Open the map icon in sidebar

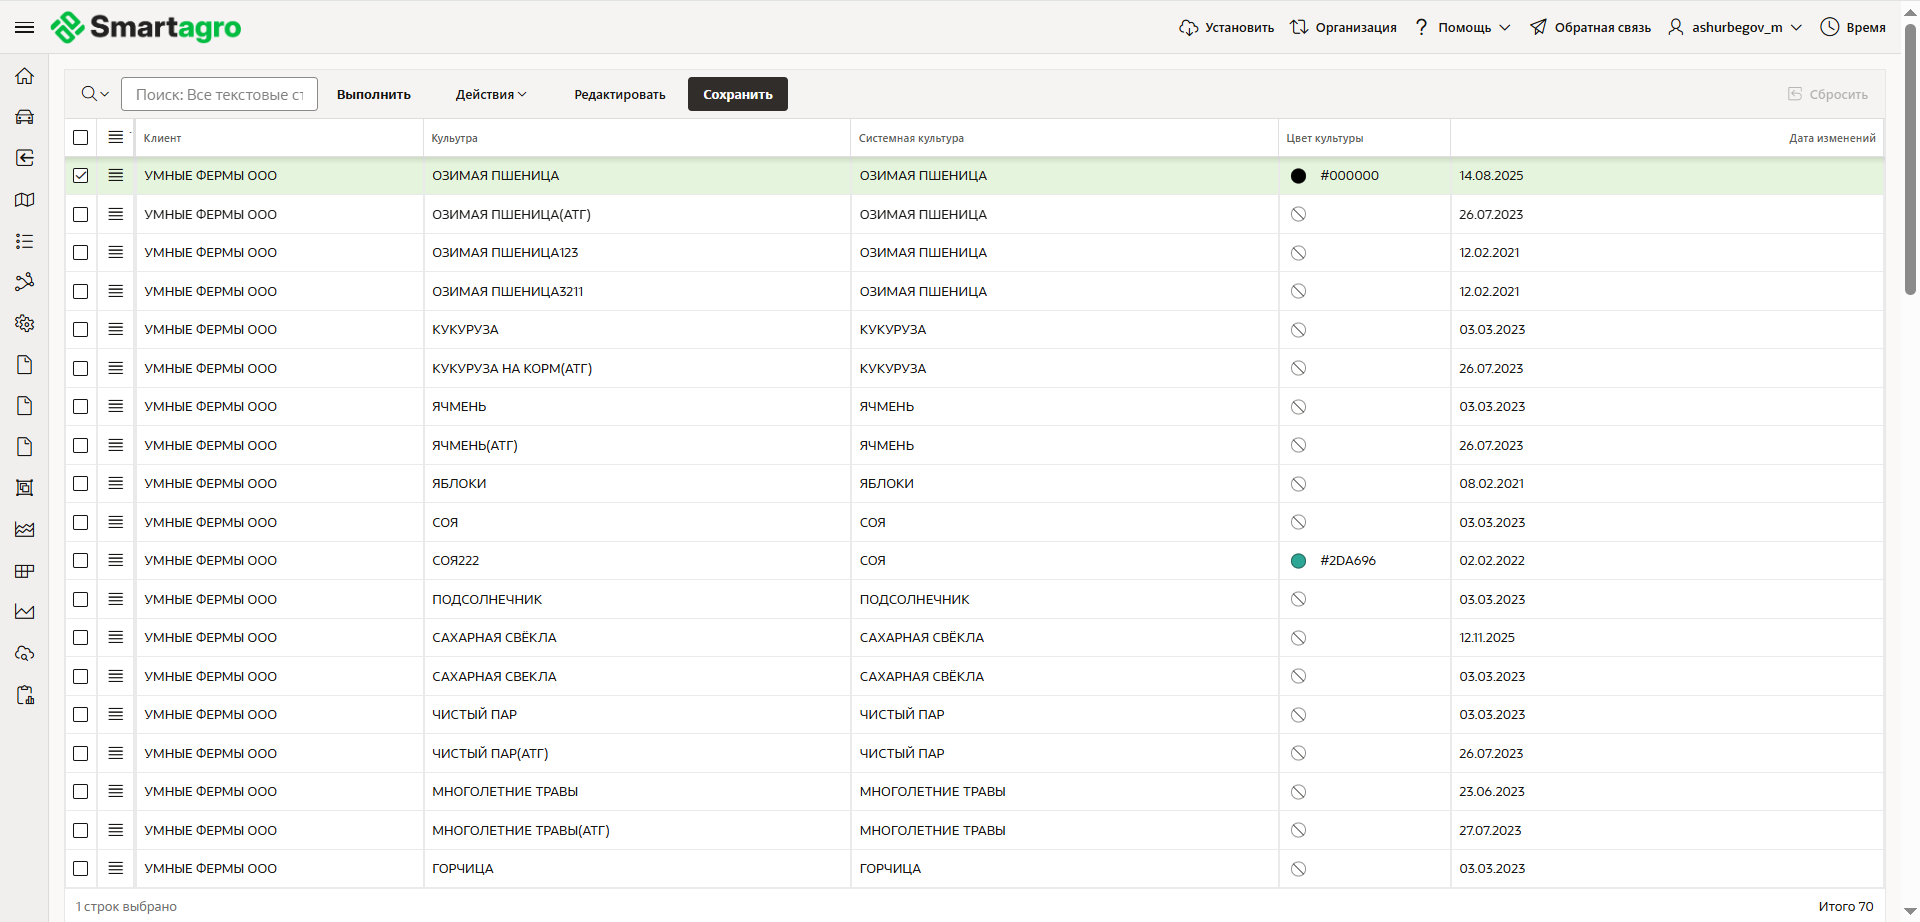click(25, 200)
